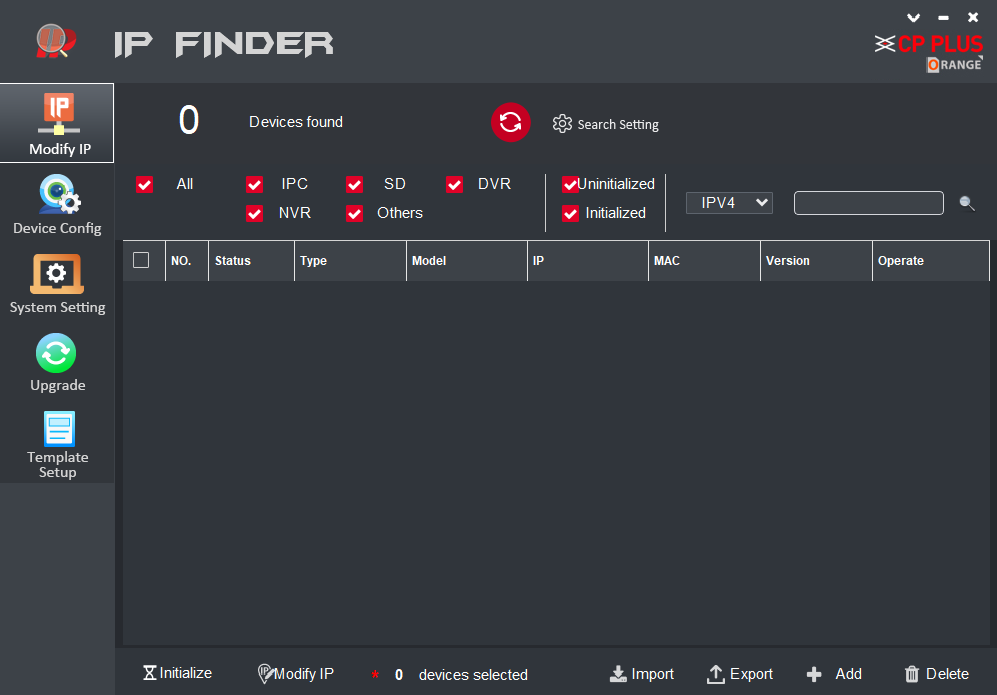Click the Delete trash icon
This screenshot has height=695, width=997.
[x=911, y=674]
